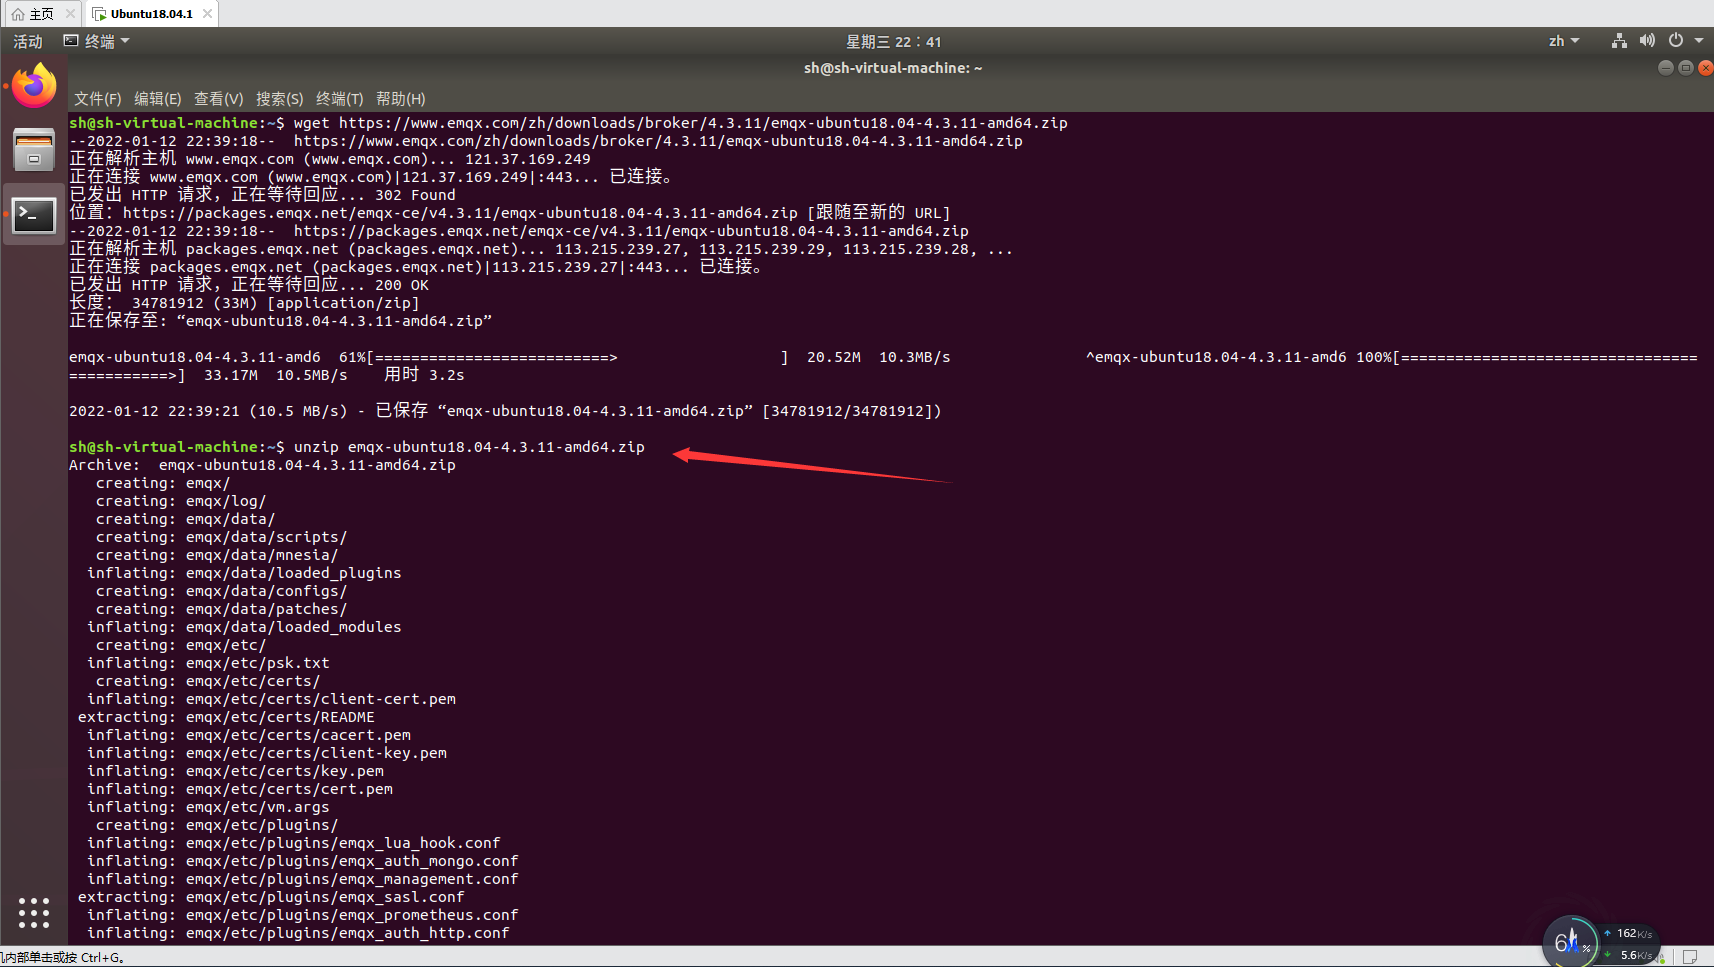Screen dimensions: 1714x967
Task: Click the terminal title sh@sh-virtual-machine
Action: tap(893, 68)
